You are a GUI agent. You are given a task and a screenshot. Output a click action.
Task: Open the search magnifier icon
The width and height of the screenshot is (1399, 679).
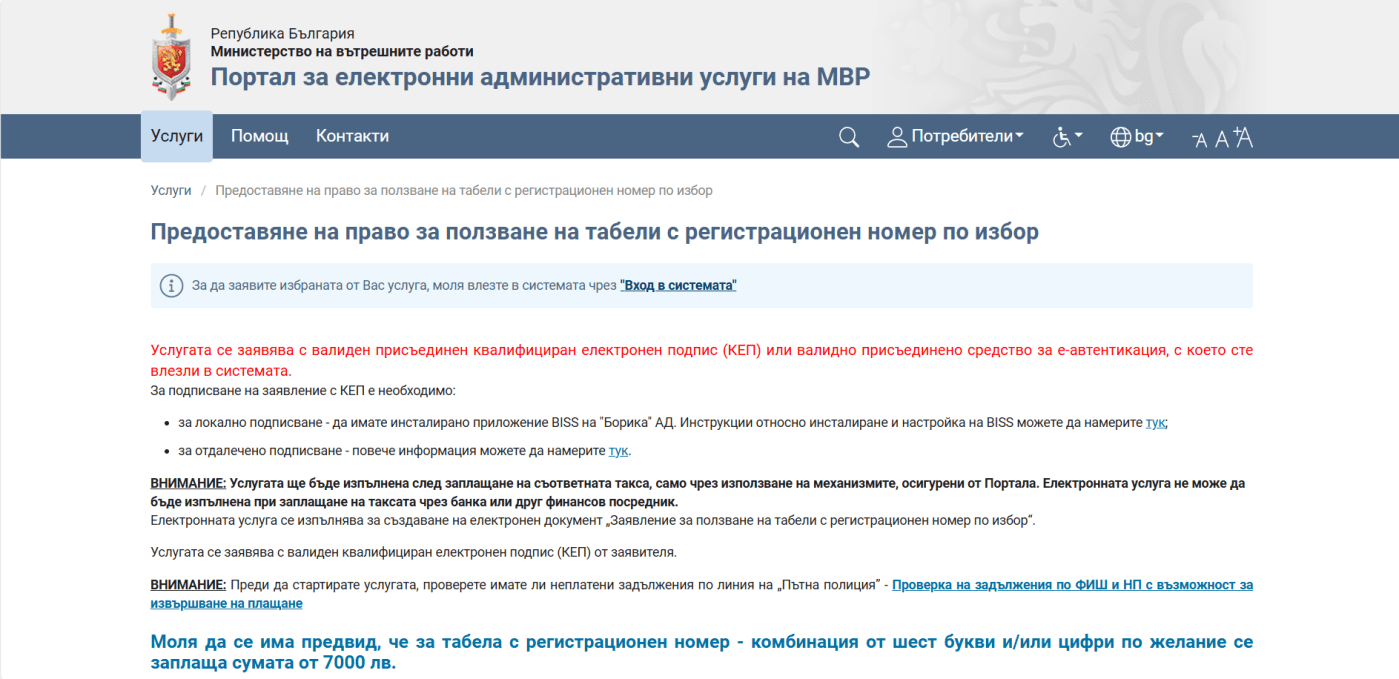(848, 137)
